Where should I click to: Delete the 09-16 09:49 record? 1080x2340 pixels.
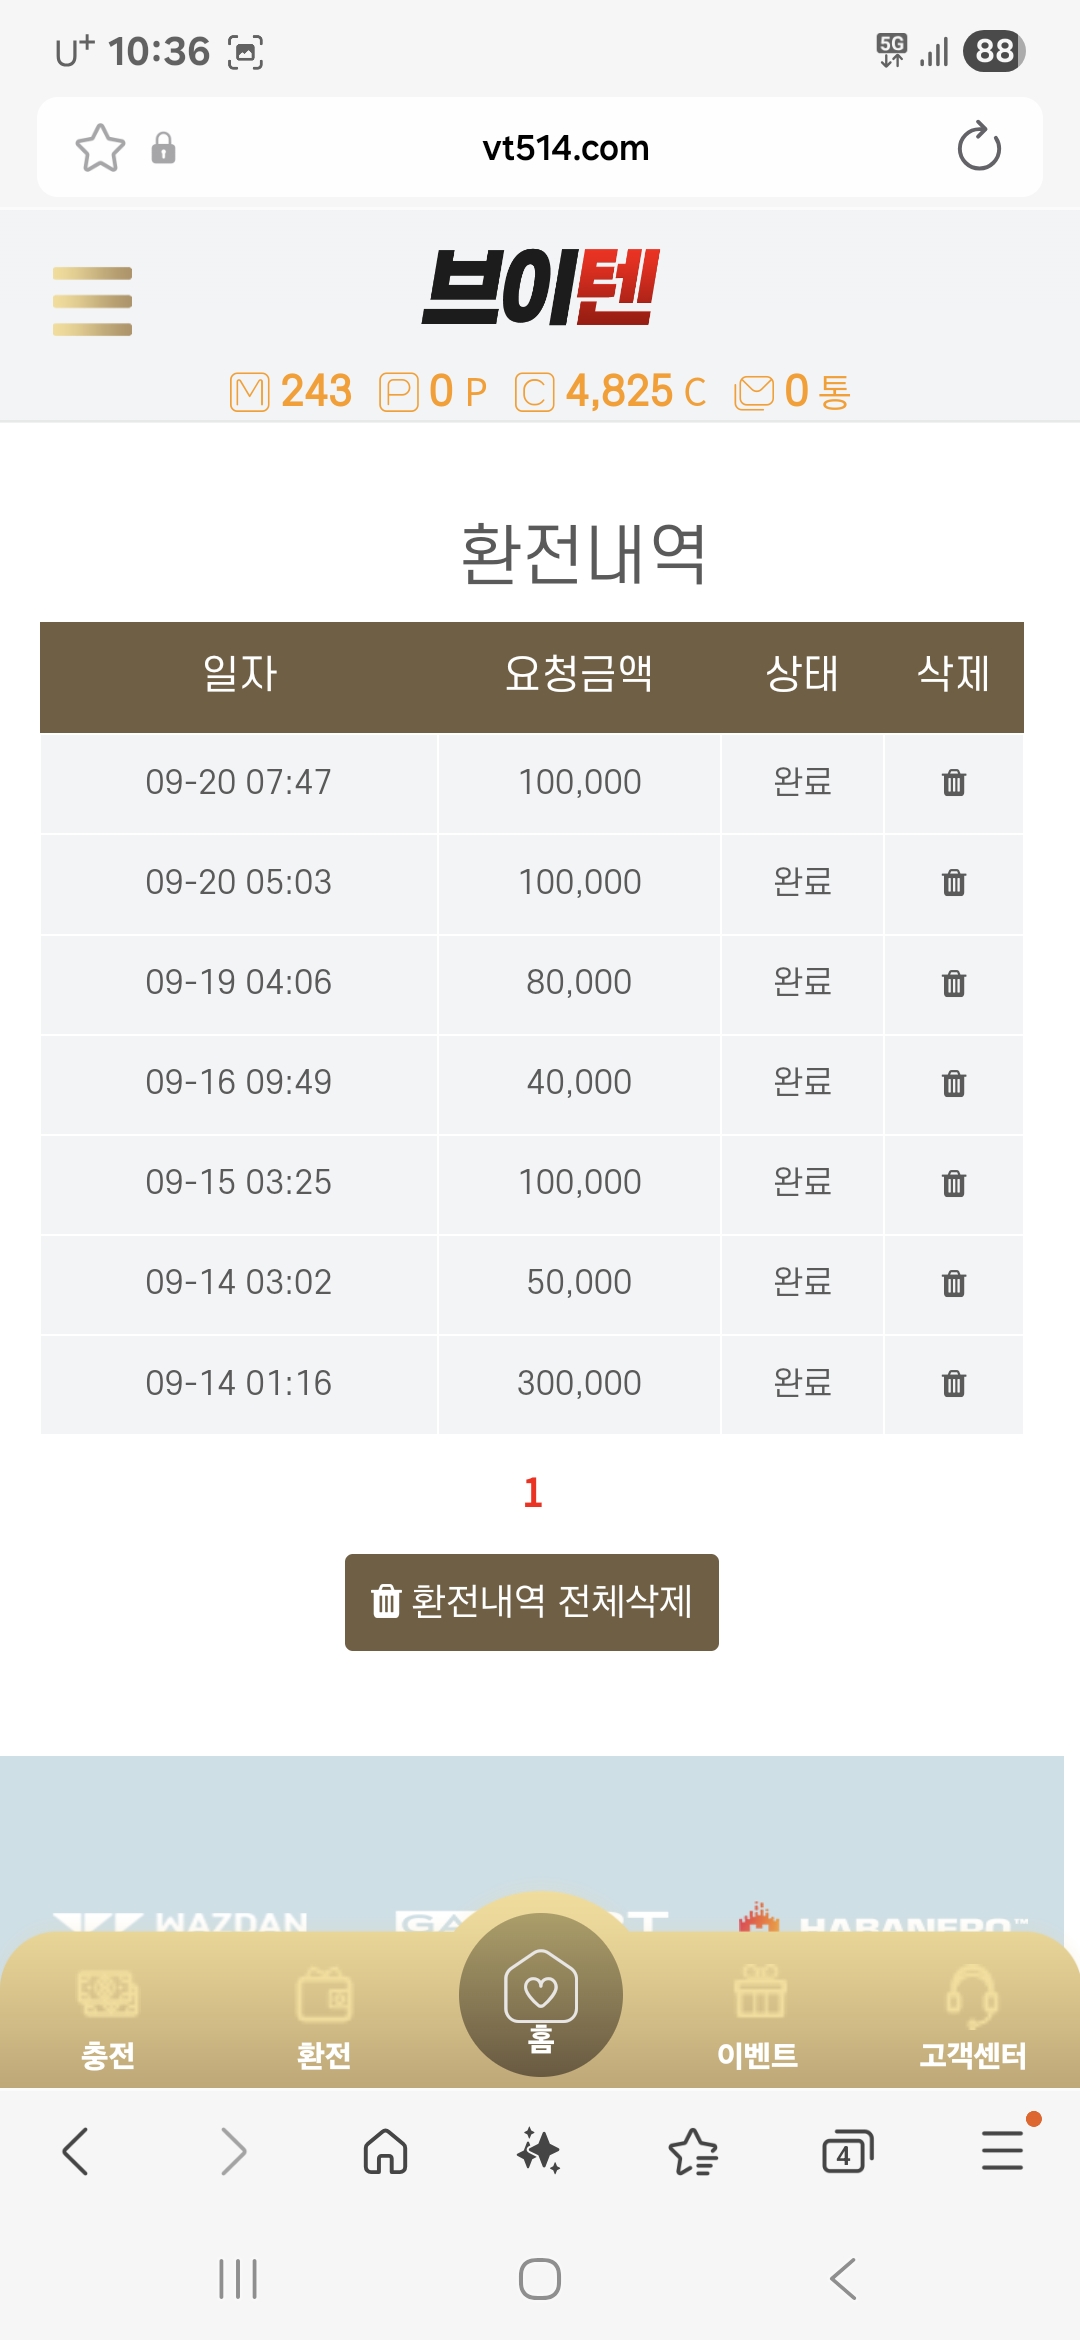(x=954, y=1083)
